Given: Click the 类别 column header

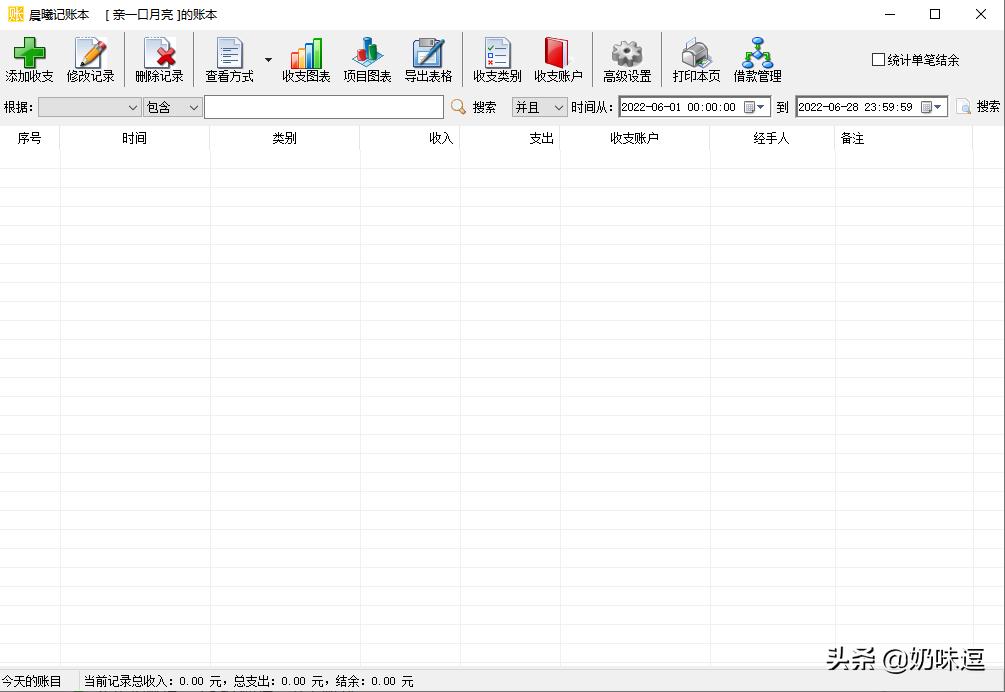Looking at the screenshot, I should (x=285, y=138).
